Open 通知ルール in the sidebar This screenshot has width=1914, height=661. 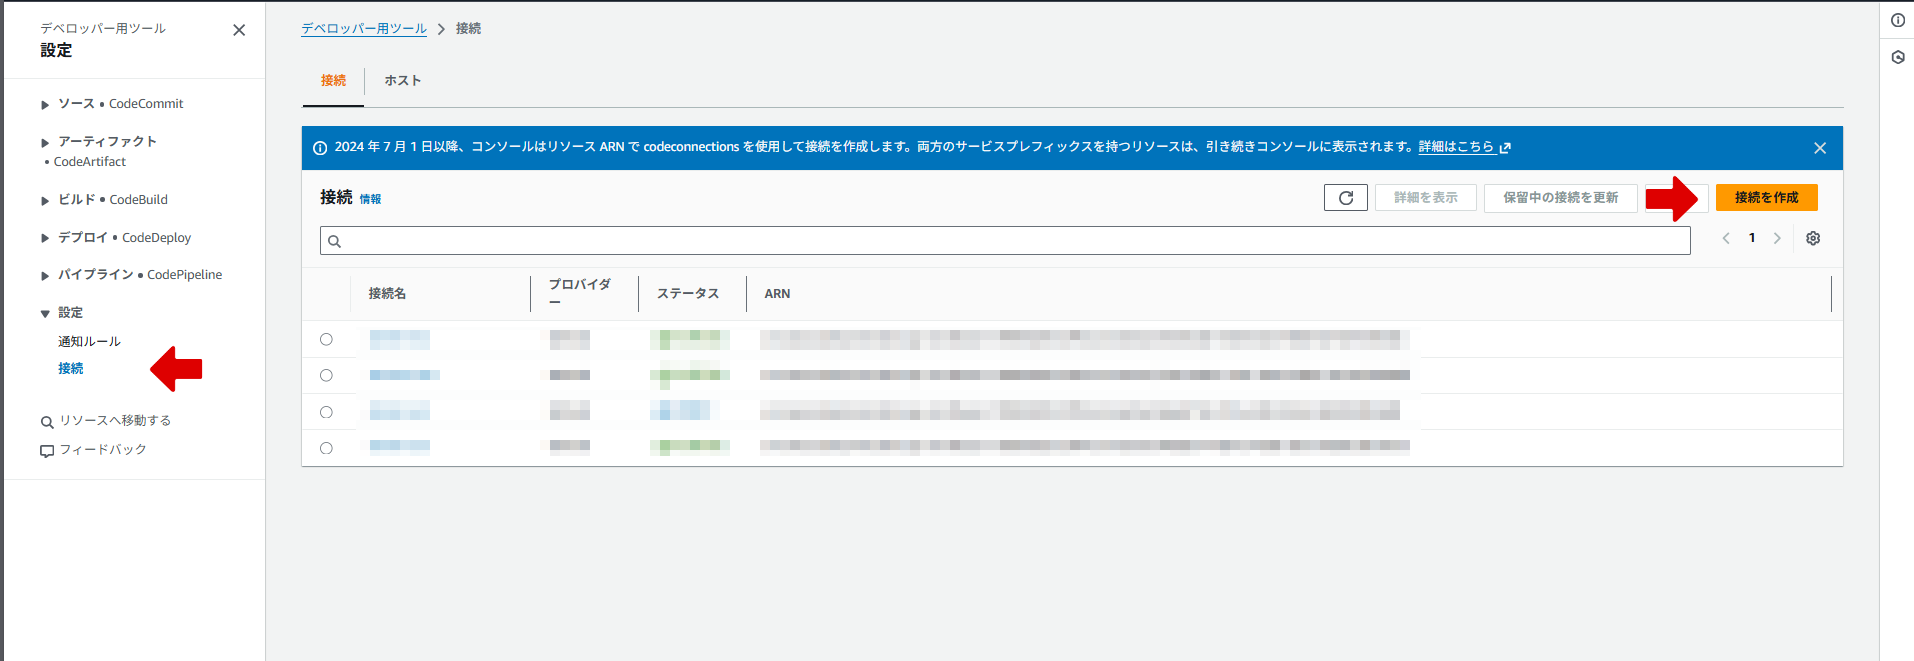click(x=89, y=342)
